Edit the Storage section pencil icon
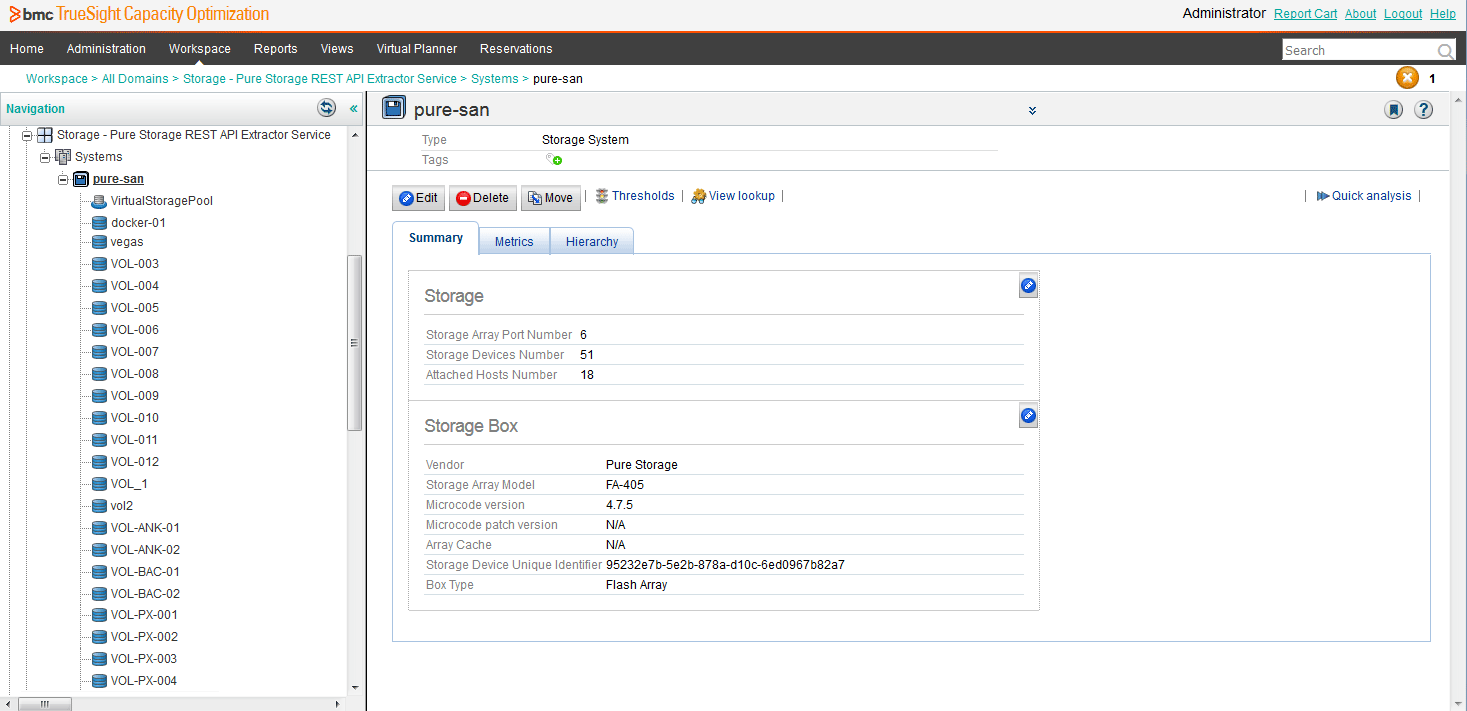 coord(1028,286)
